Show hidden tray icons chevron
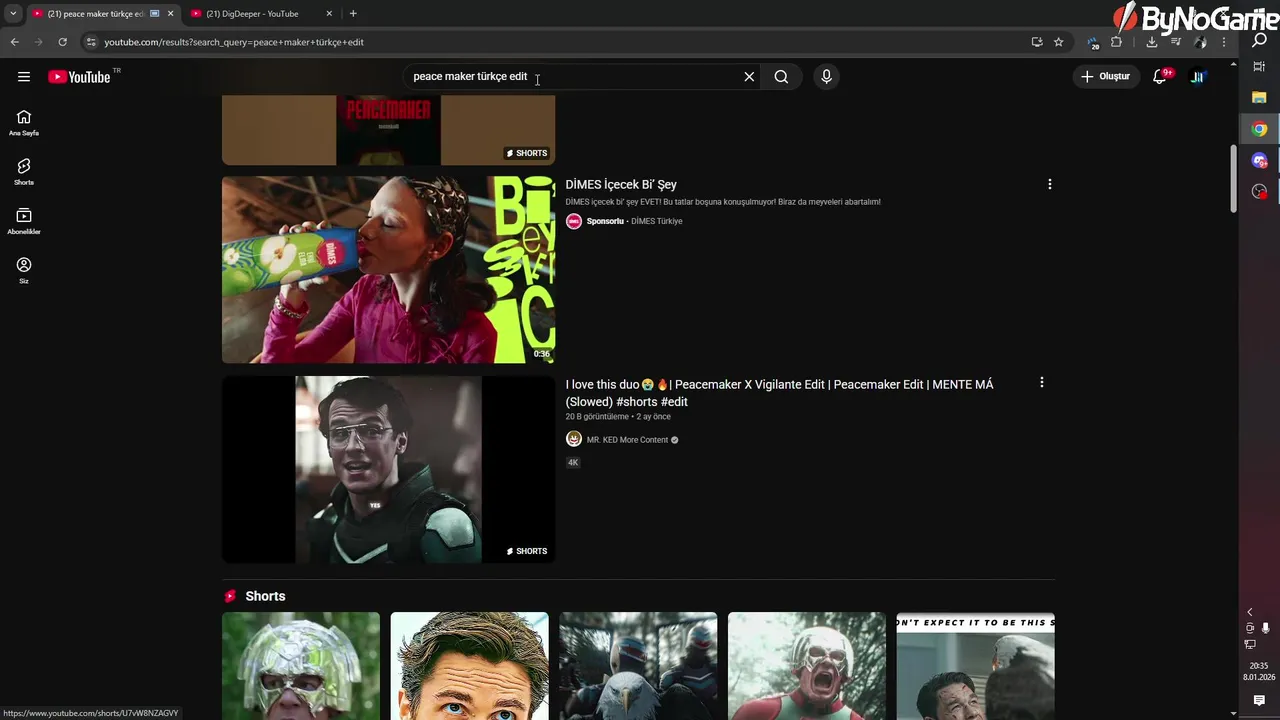 [1249, 612]
